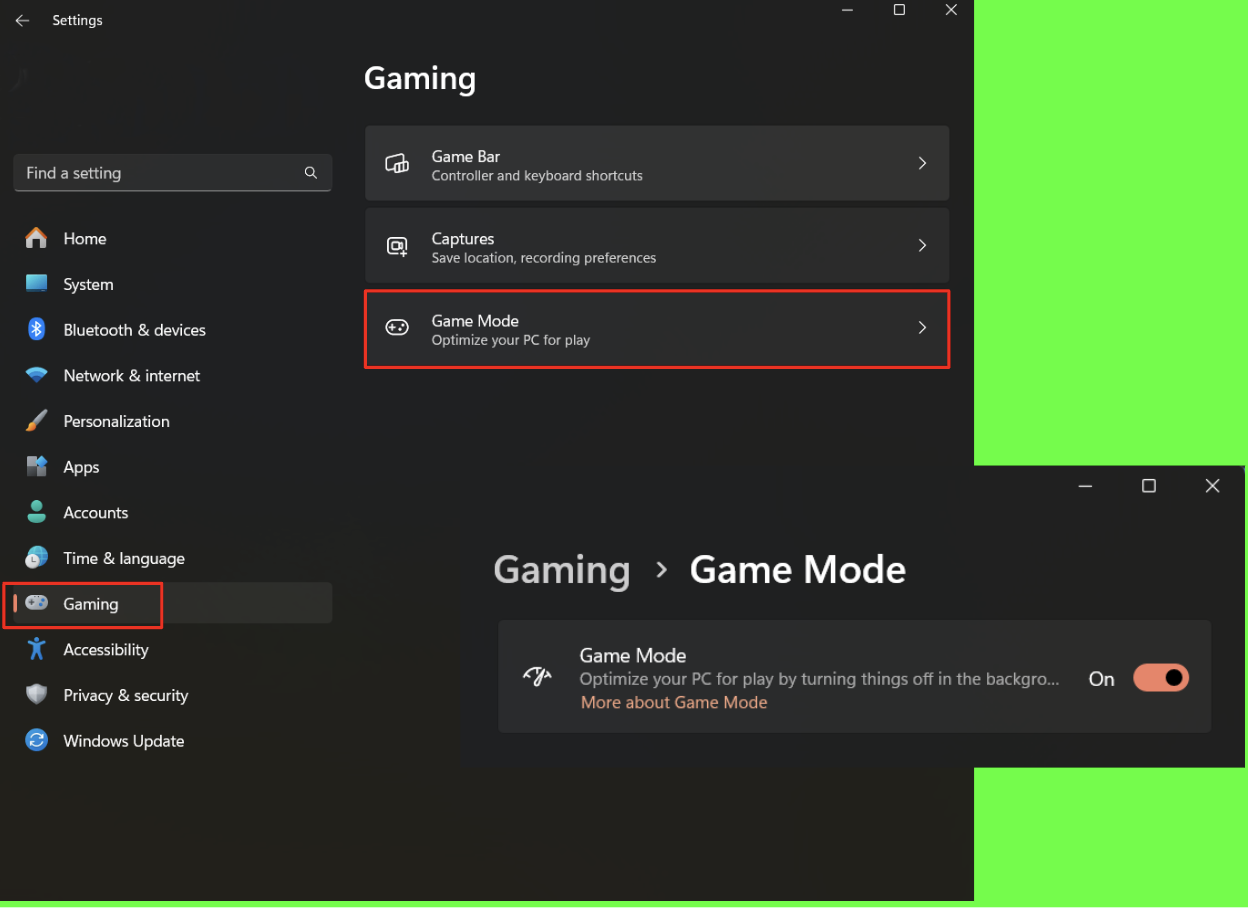Click the Game Bar card icon
1248x908 pixels.
click(x=397, y=164)
